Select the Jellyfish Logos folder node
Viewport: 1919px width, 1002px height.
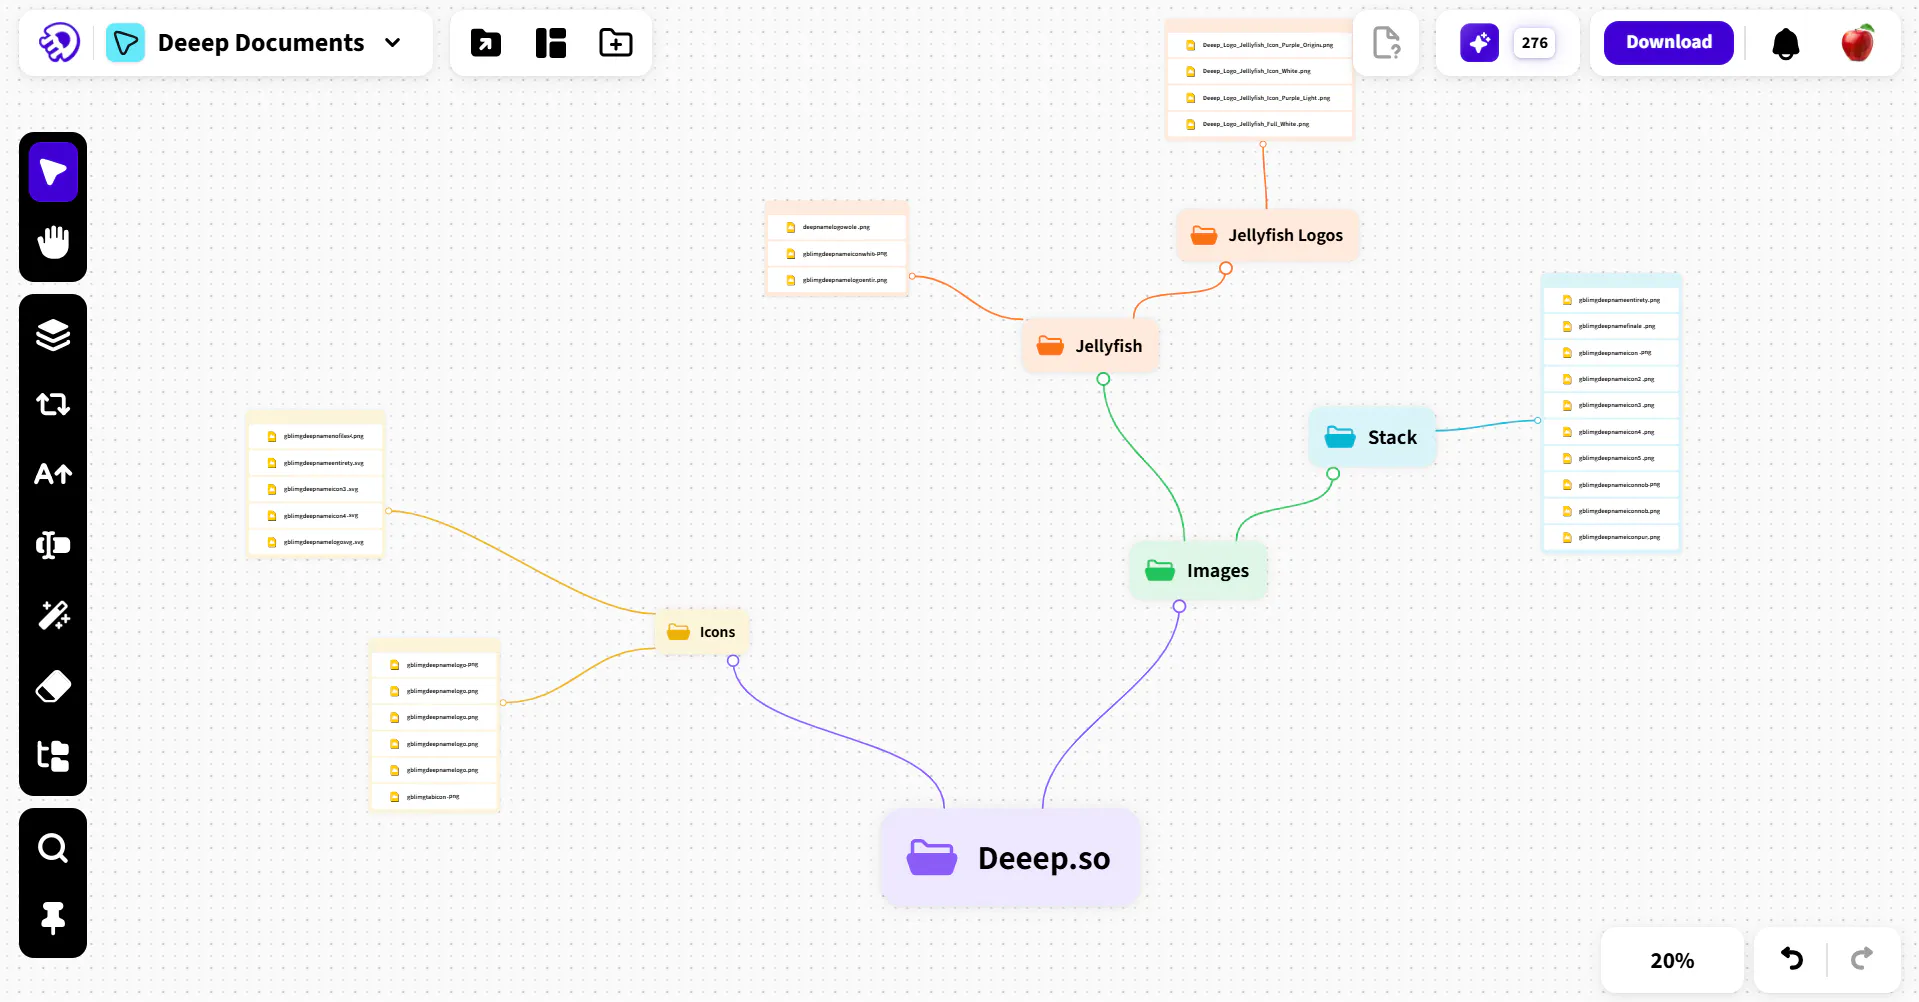pos(1267,236)
